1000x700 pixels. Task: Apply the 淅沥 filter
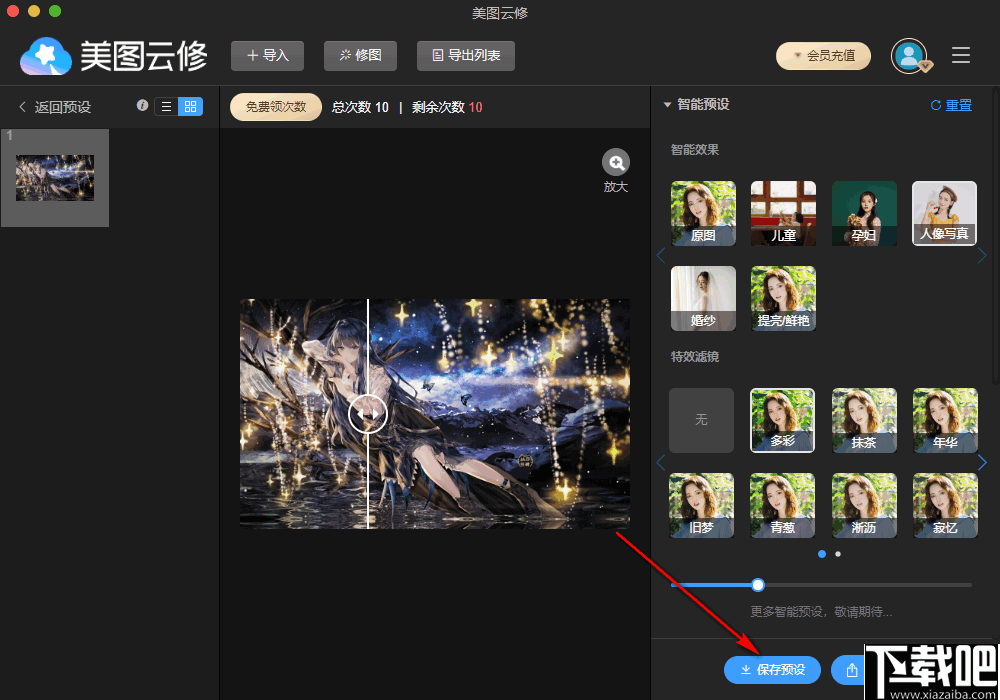[x=864, y=506]
